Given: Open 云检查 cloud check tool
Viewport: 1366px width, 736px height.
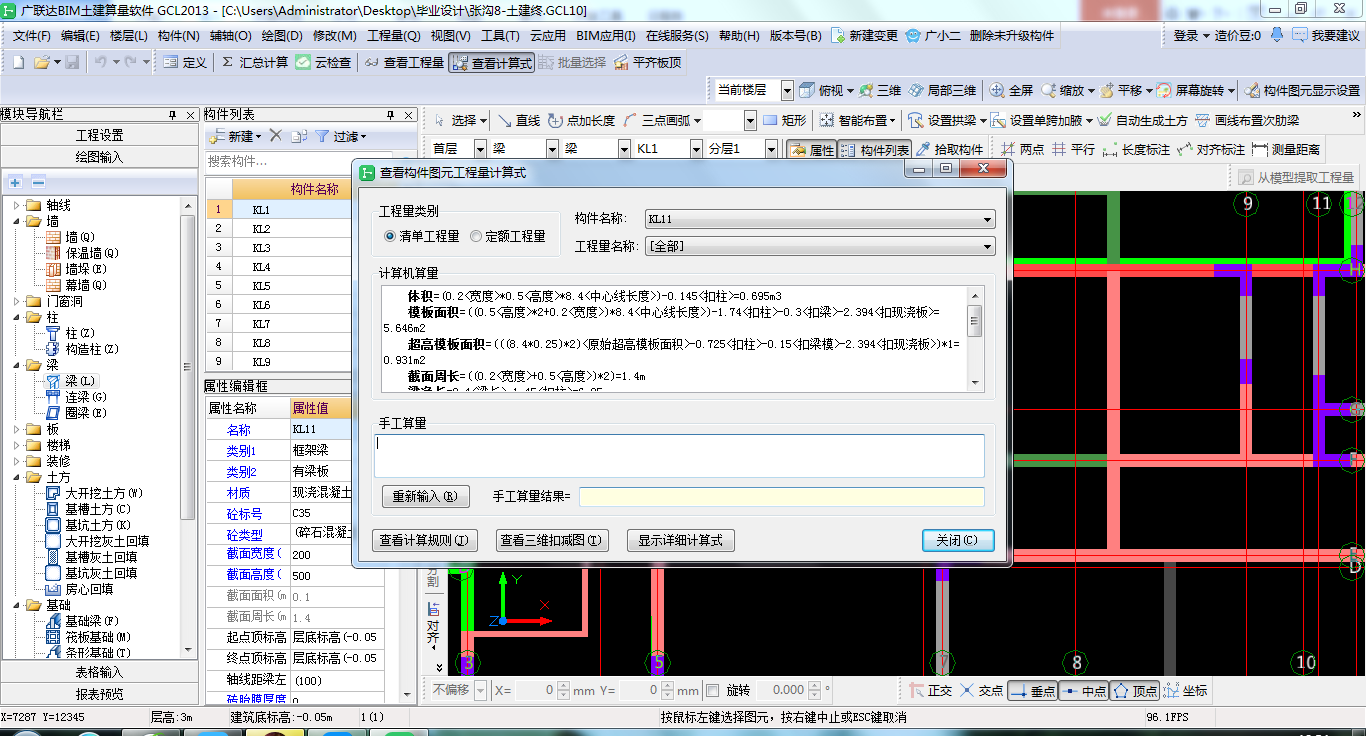Looking at the screenshot, I should [x=303, y=62].
